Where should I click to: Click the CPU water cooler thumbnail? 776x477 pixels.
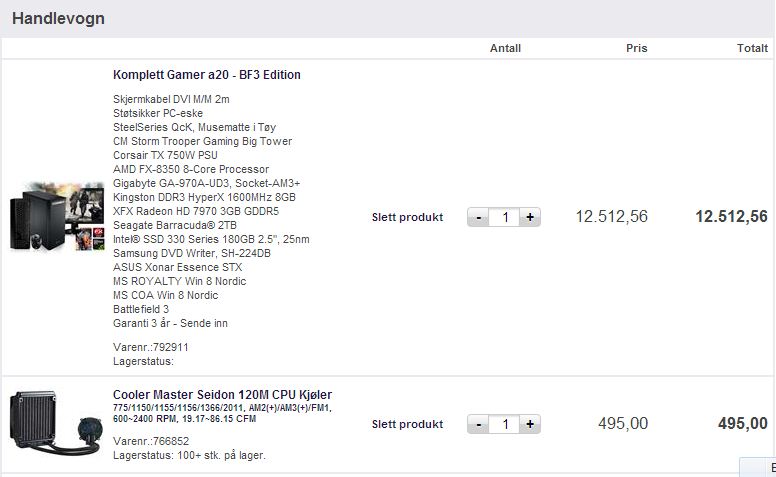pyautogui.click(x=55, y=423)
